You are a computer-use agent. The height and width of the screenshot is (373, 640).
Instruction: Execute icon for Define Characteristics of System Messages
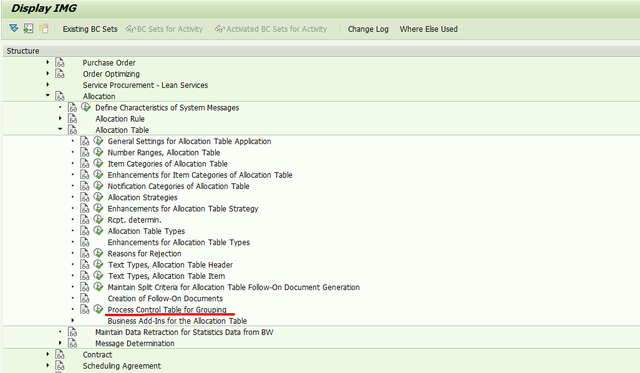coord(86,107)
